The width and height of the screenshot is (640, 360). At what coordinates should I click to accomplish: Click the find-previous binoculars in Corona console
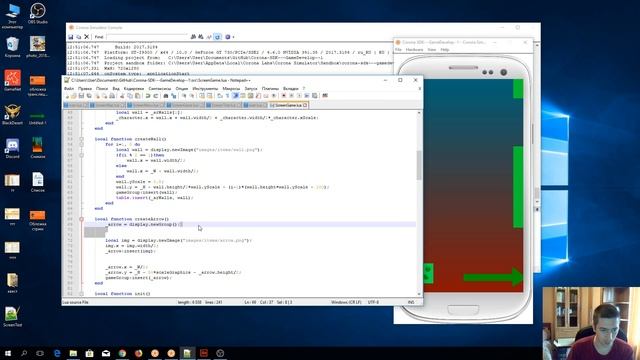point(193,37)
